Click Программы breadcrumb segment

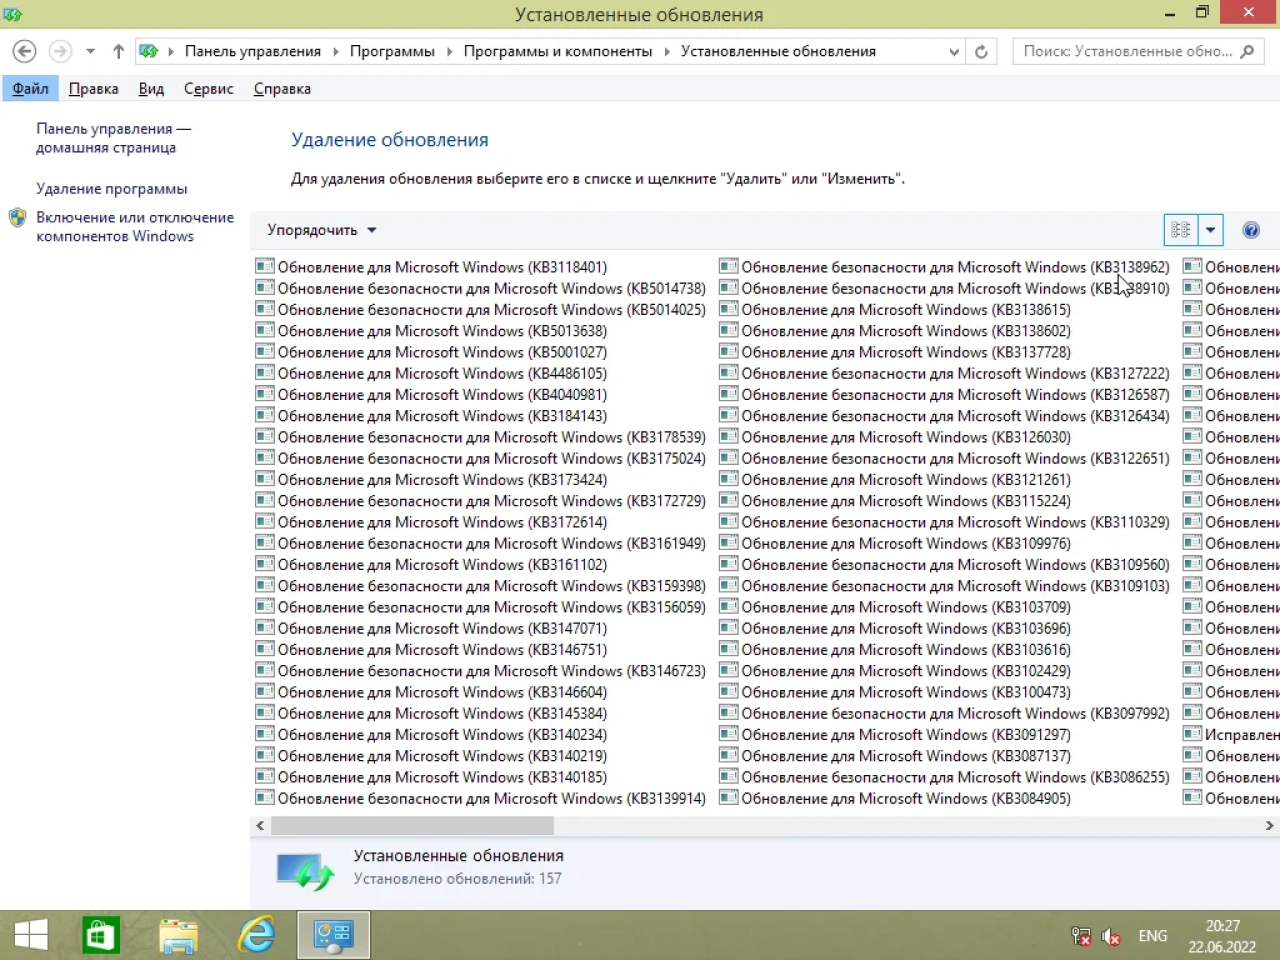point(392,51)
